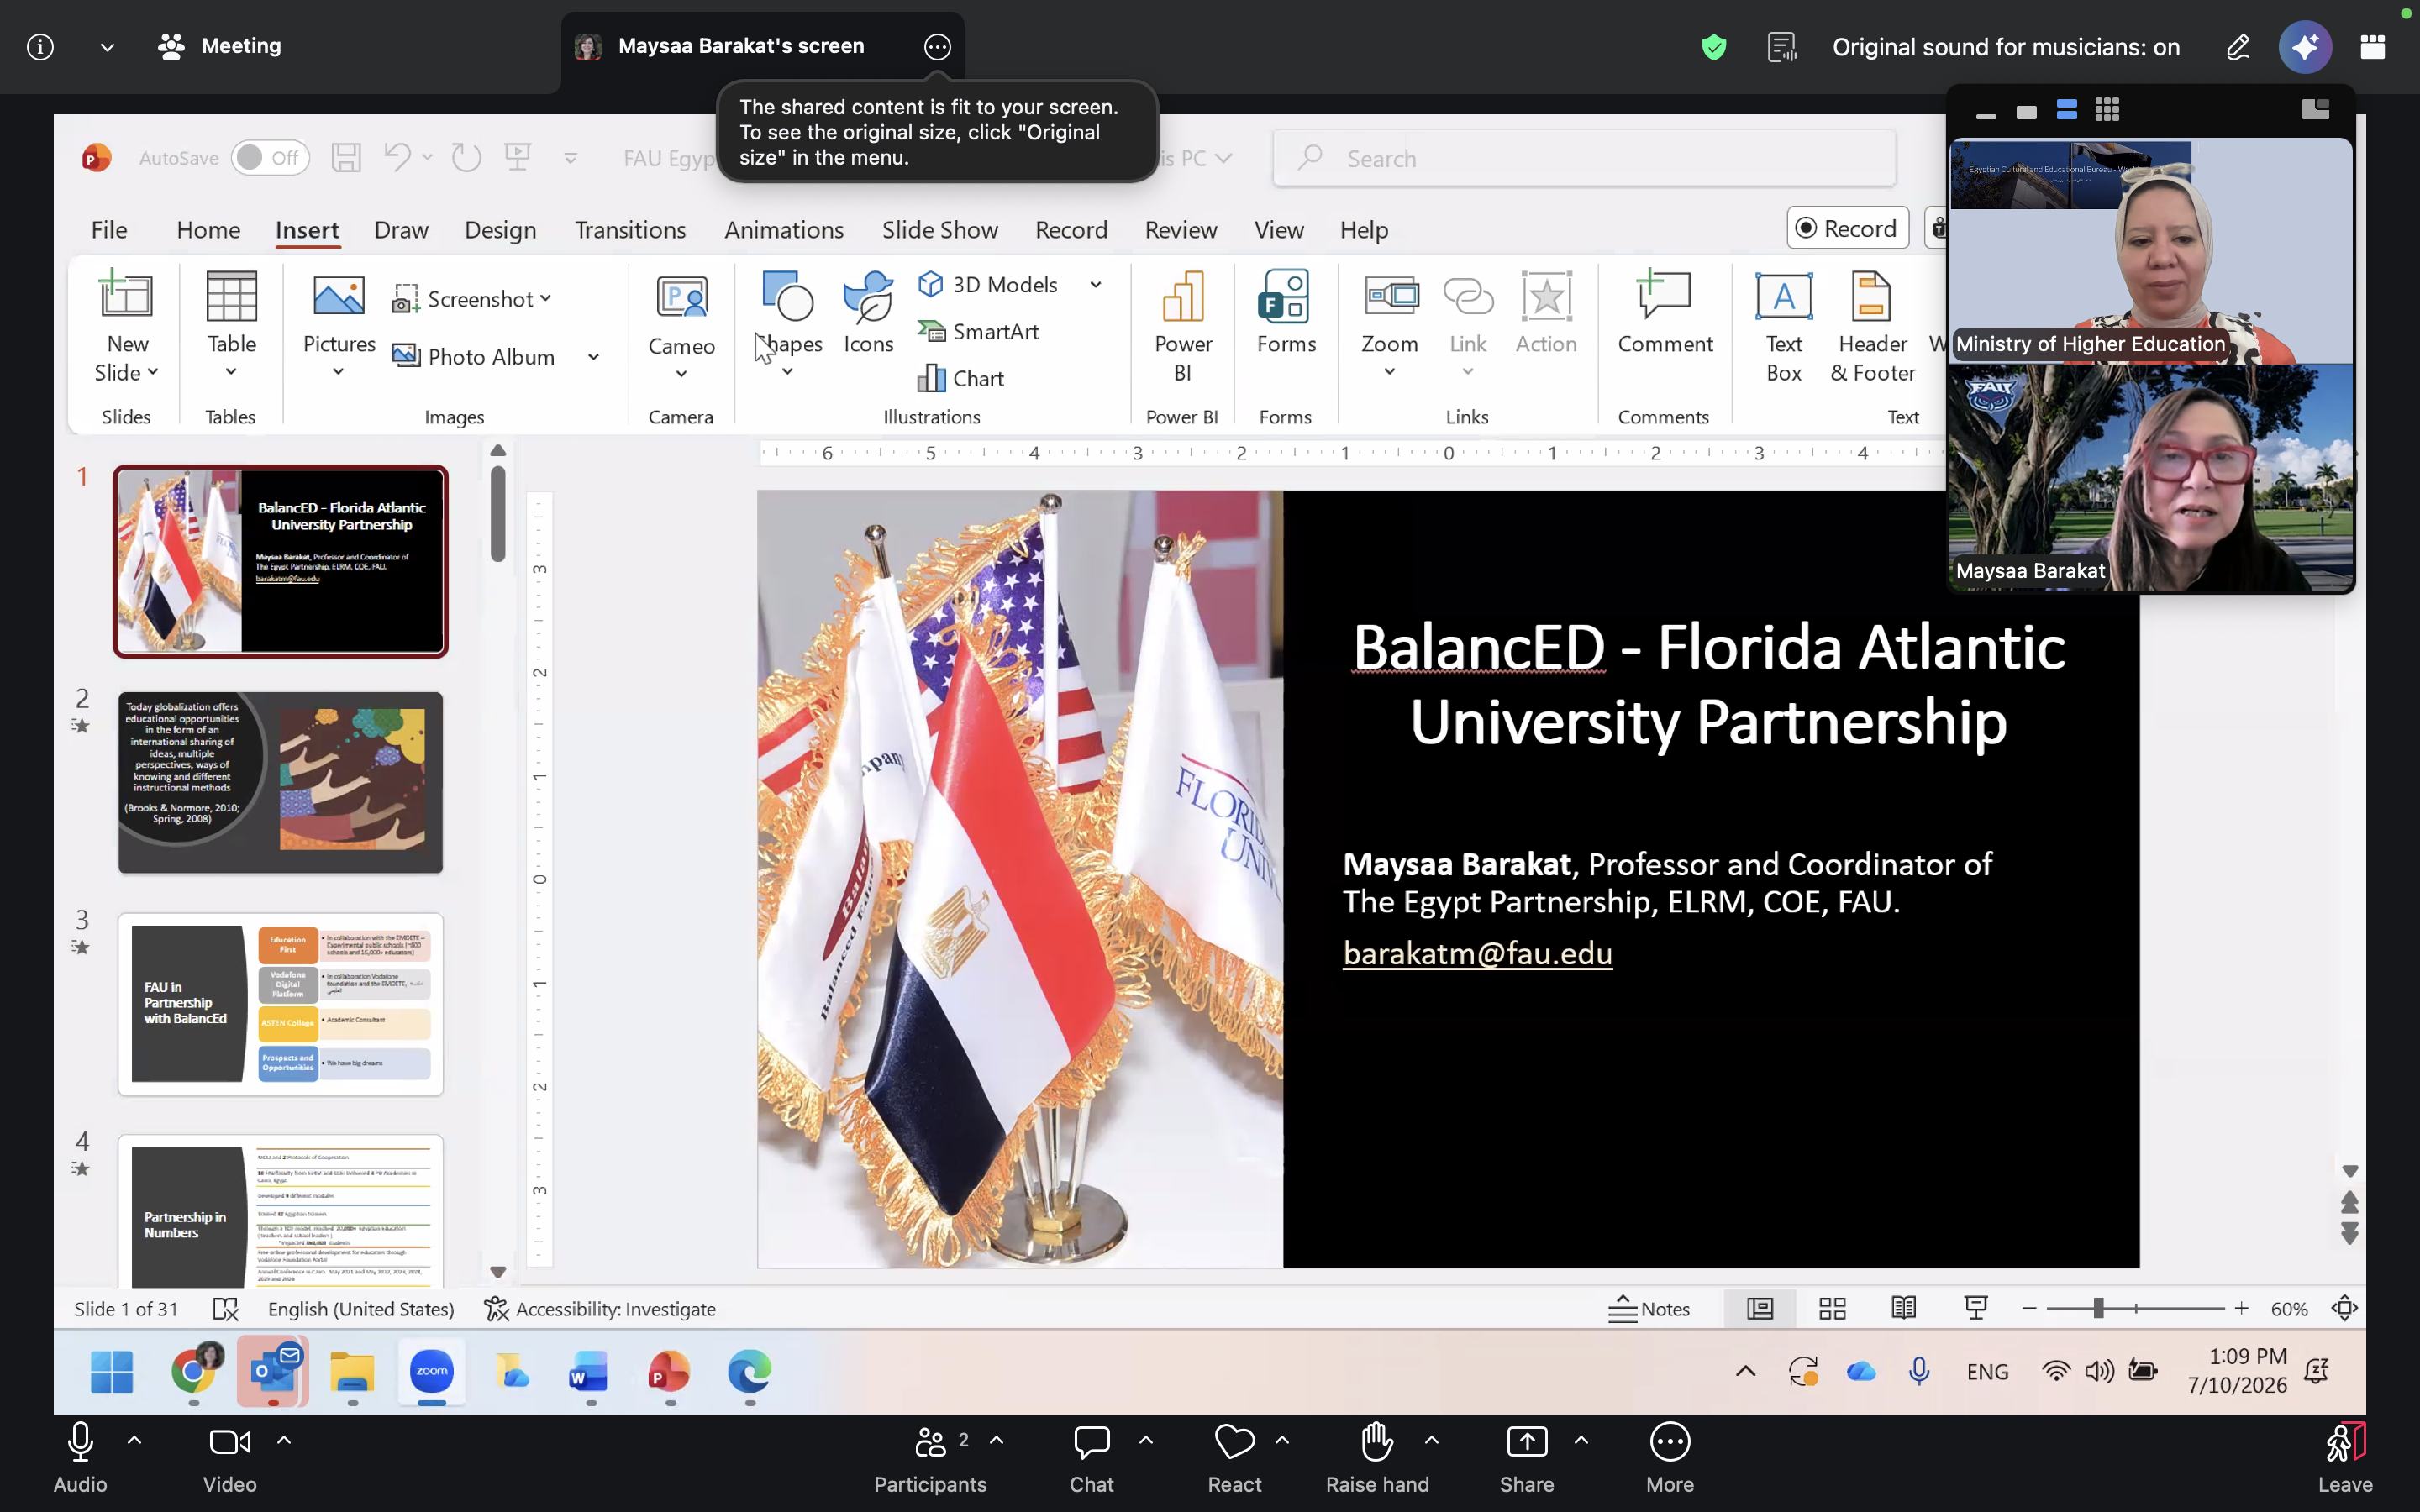
Task: Toggle Normal view in status bar
Action: (1759, 1309)
